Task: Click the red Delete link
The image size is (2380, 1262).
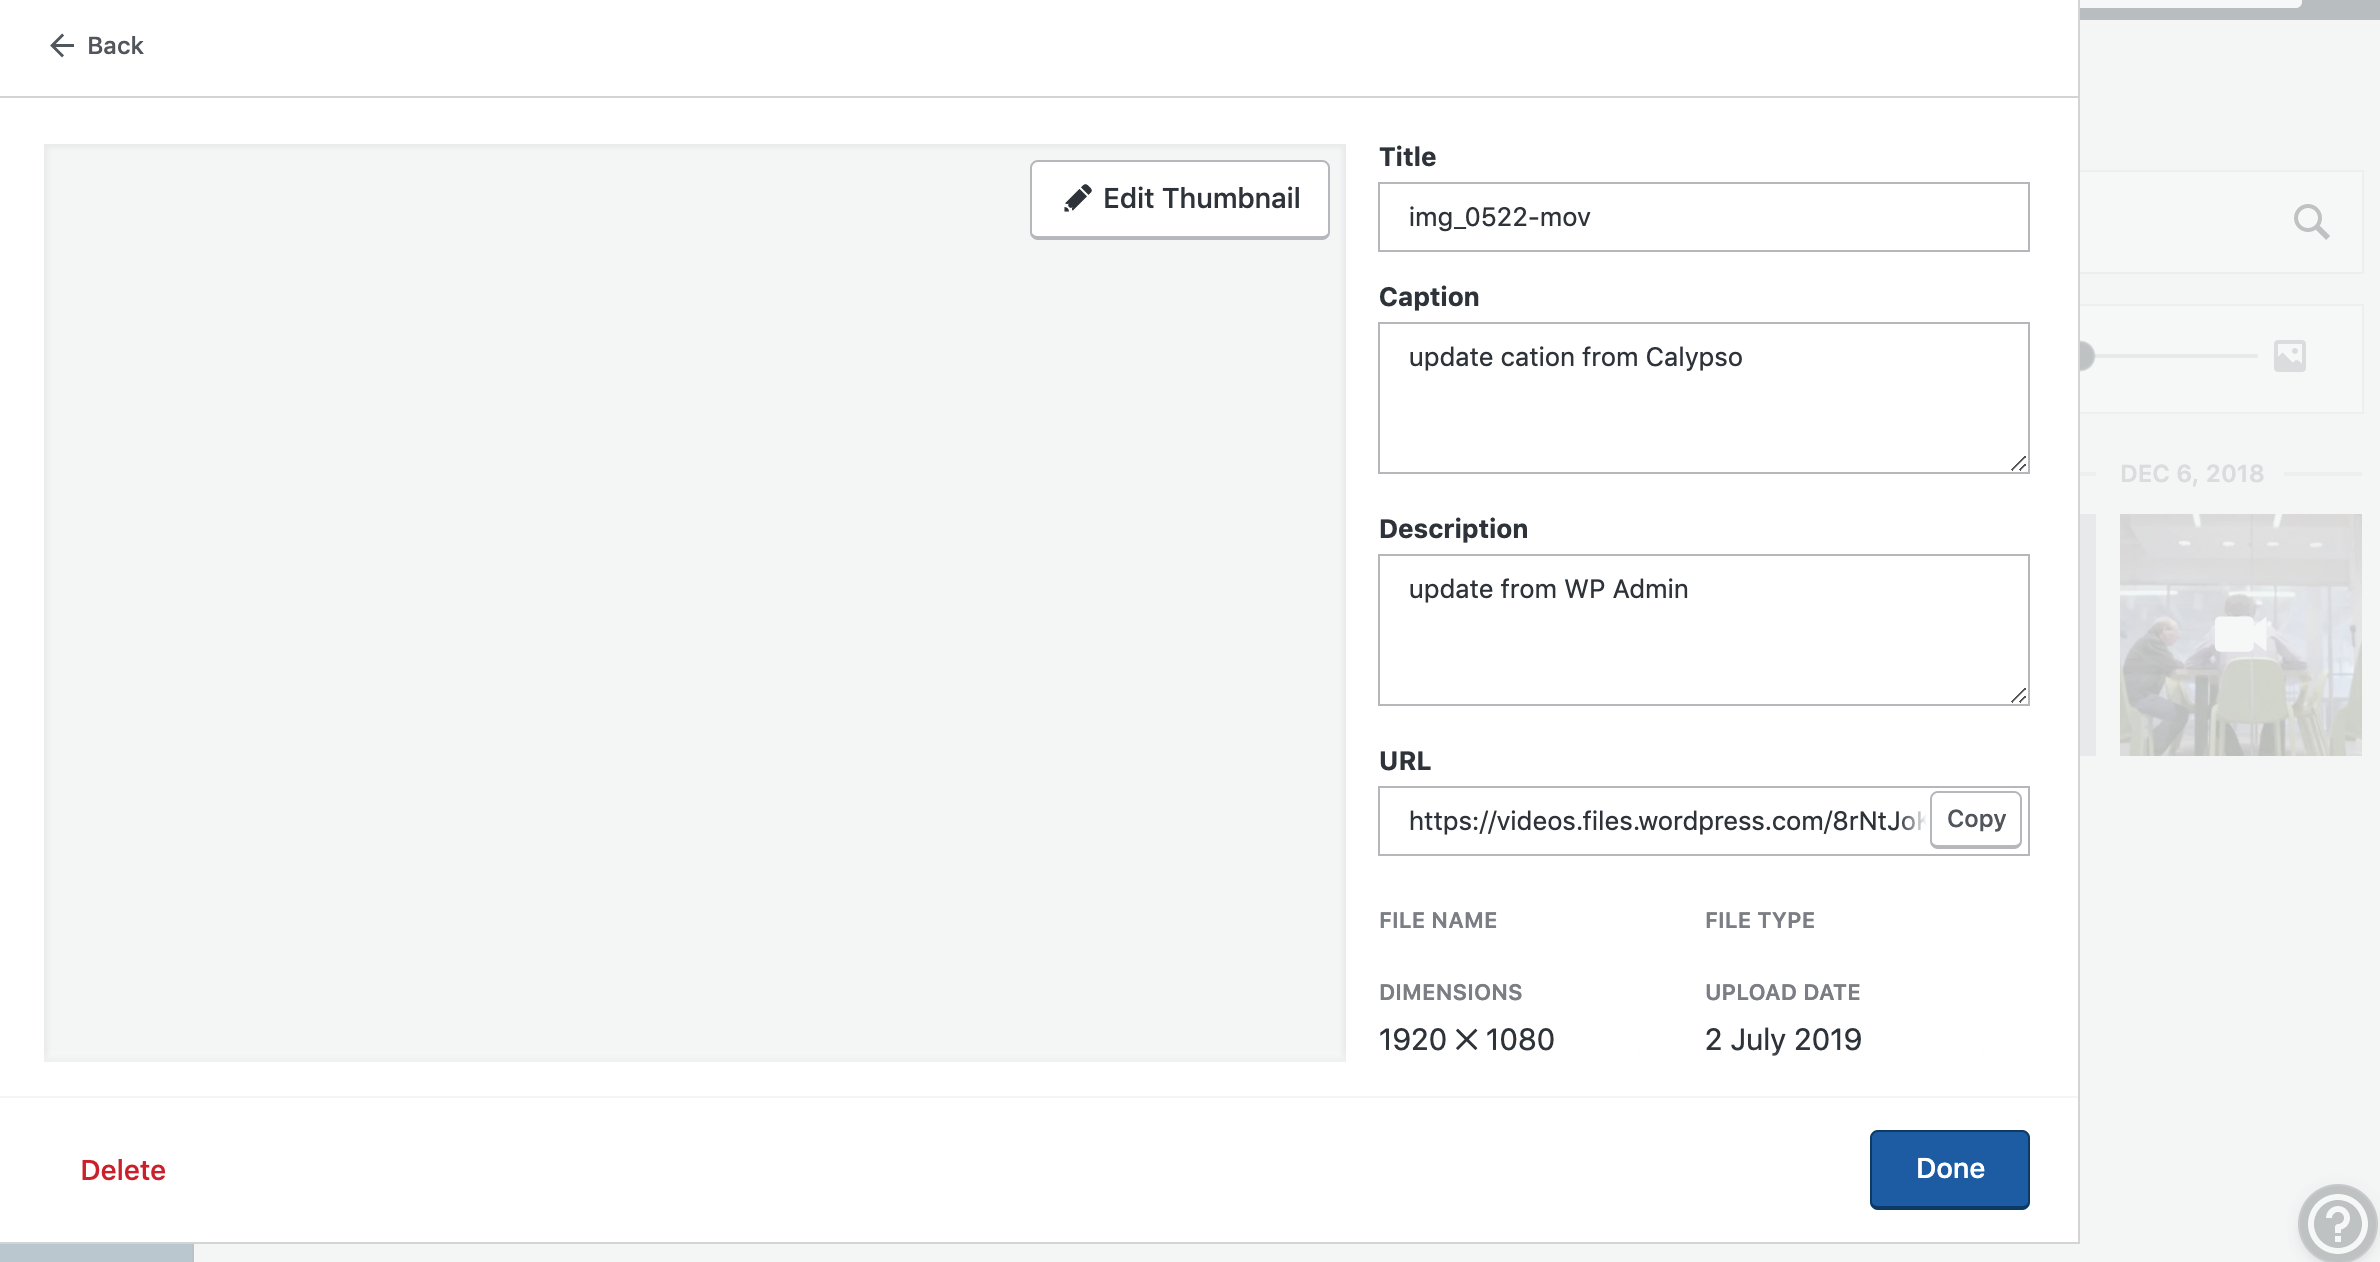Action: (123, 1170)
